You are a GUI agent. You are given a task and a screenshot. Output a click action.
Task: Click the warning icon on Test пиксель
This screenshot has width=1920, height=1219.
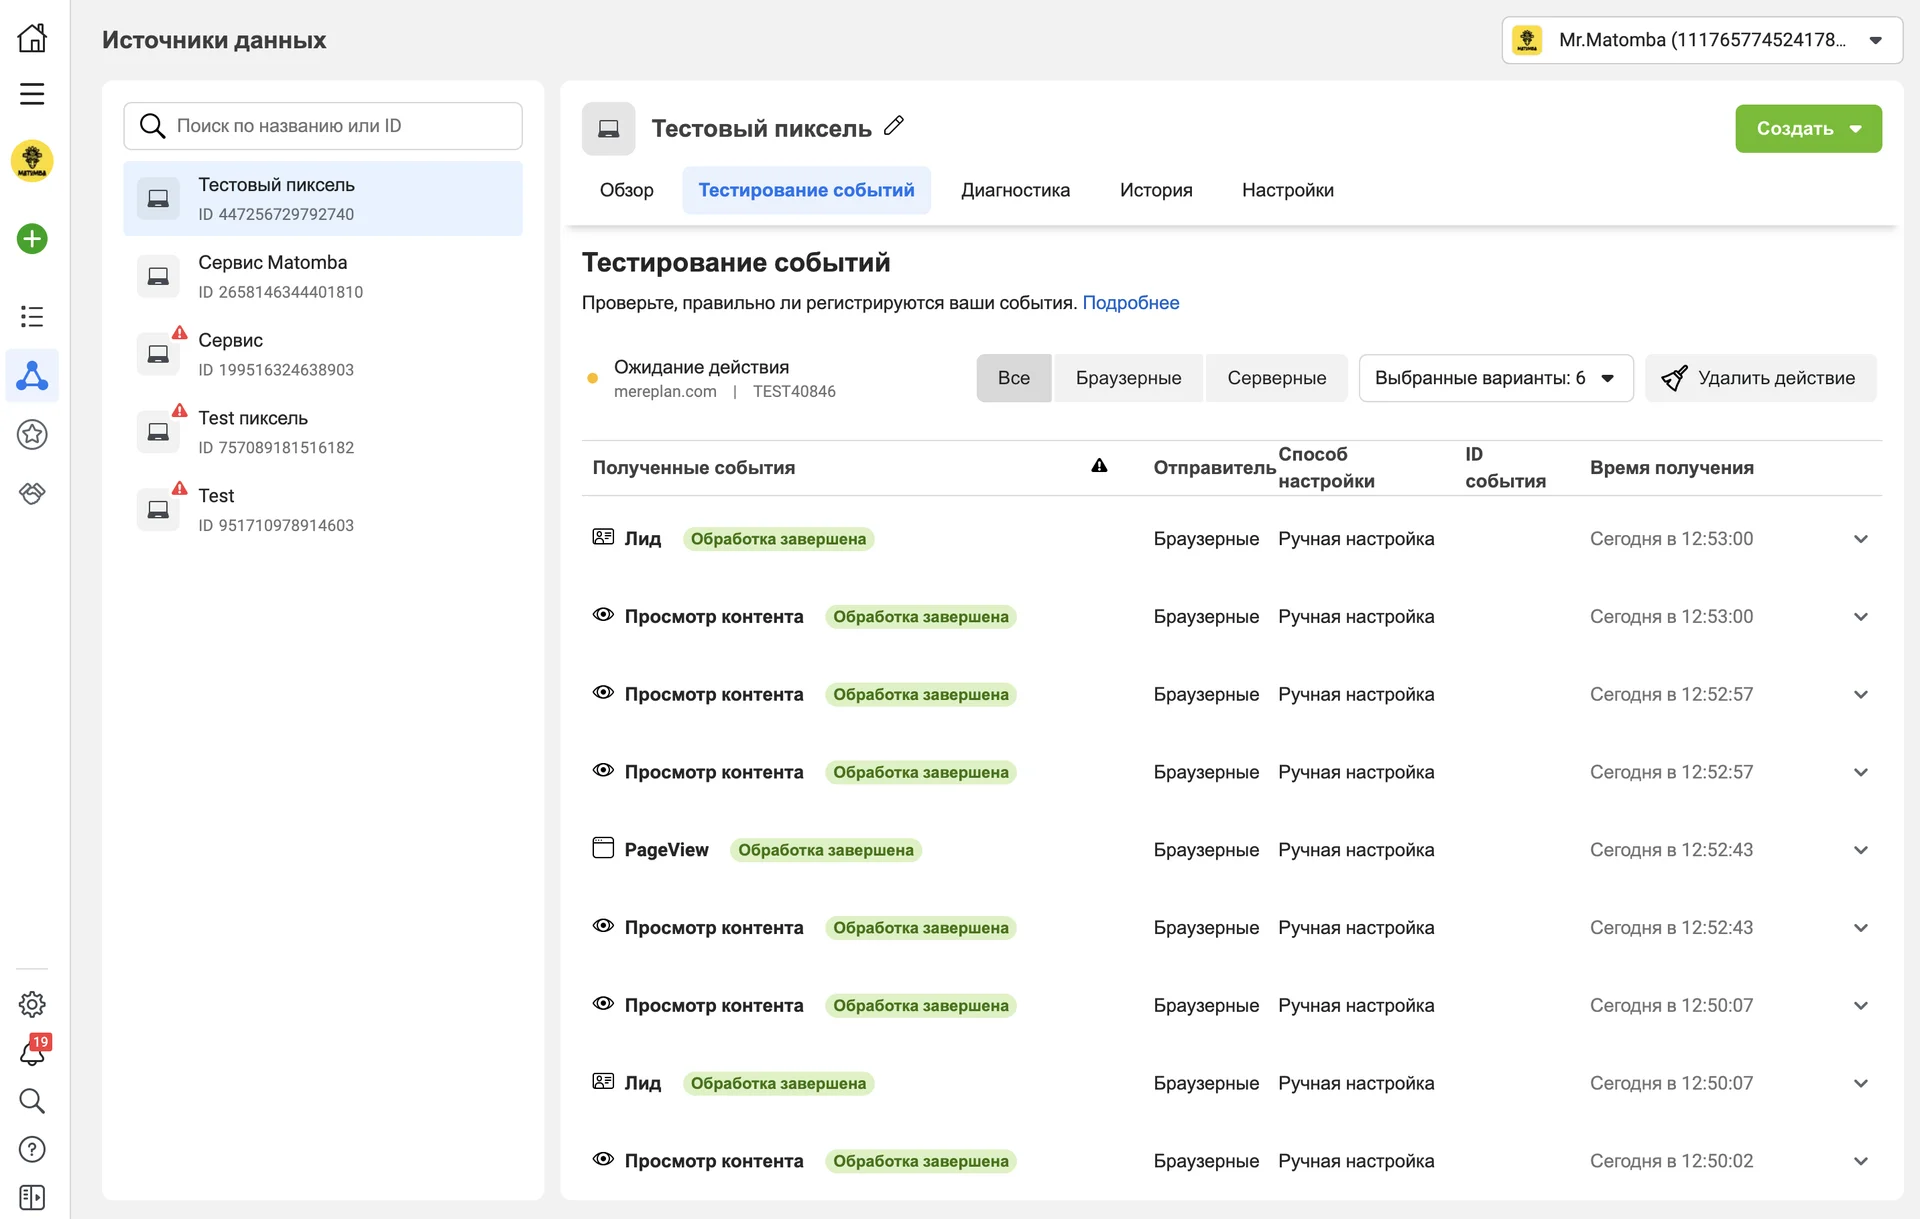(x=180, y=411)
